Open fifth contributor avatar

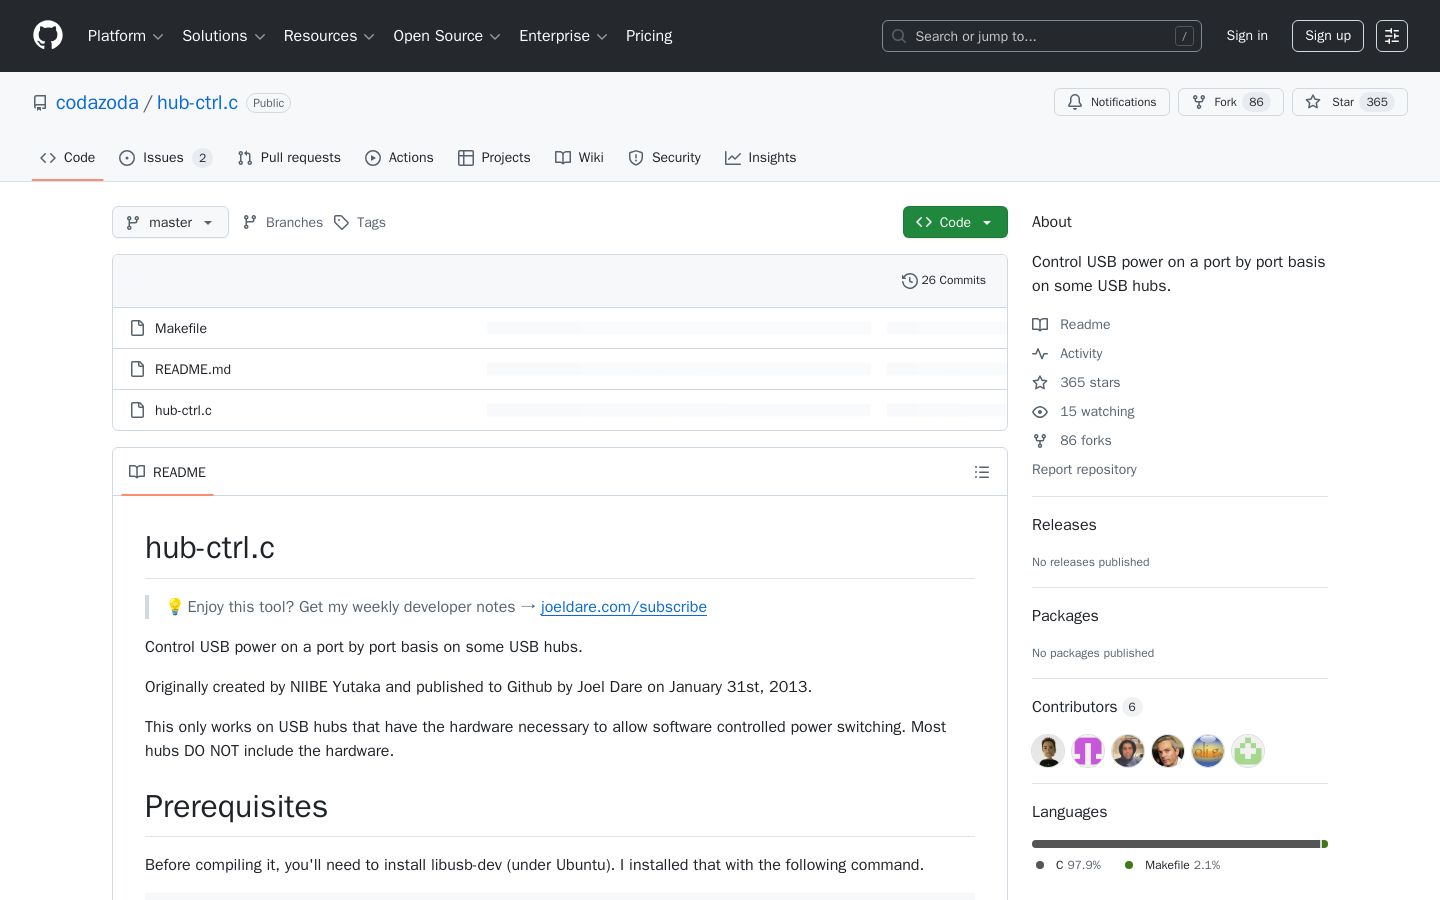(x=1208, y=751)
